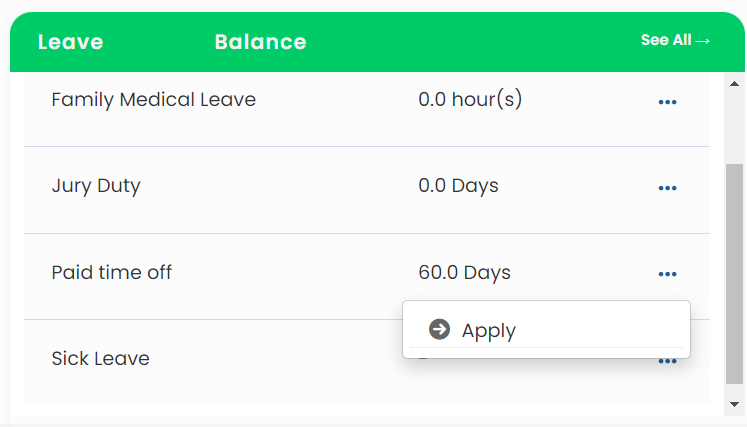Click the scrollbar track above the thumb
Image resolution: width=747 pixels, height=427 pixels.
(734, 128)
